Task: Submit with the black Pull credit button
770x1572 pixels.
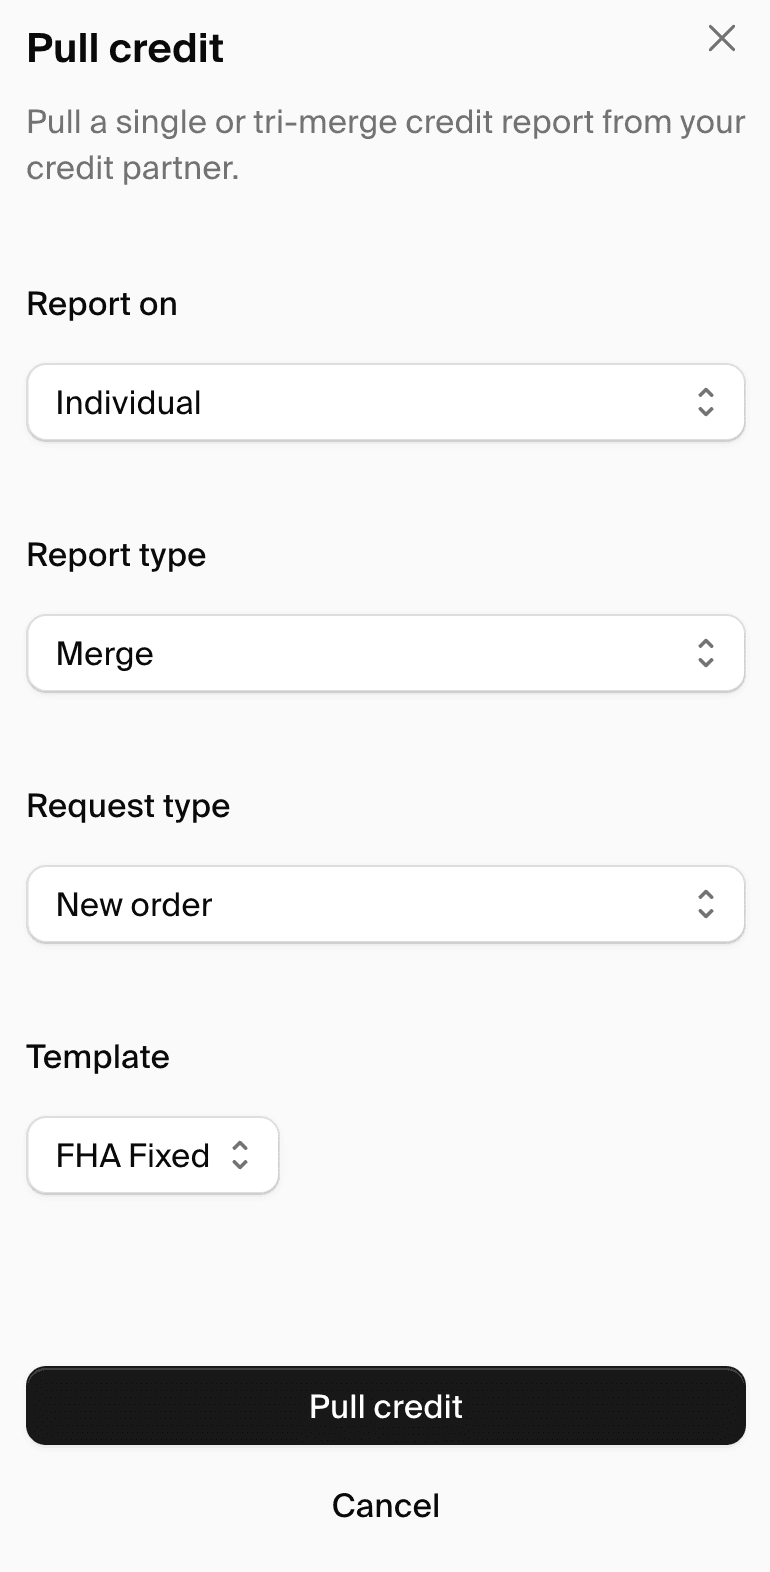Action: pos(385,1406)
